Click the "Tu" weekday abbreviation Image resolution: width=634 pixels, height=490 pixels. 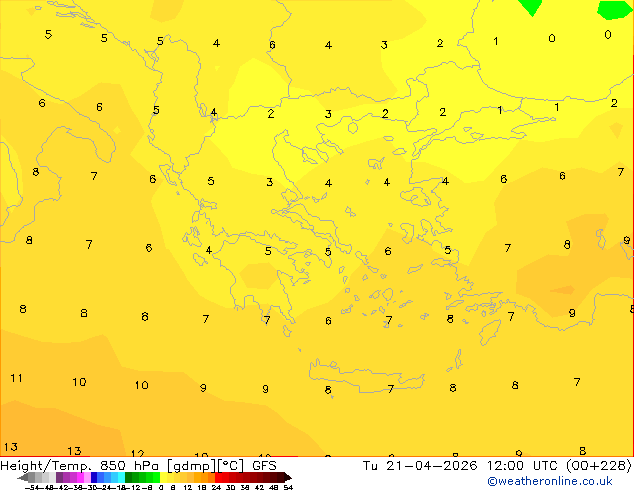pos(370,466)
